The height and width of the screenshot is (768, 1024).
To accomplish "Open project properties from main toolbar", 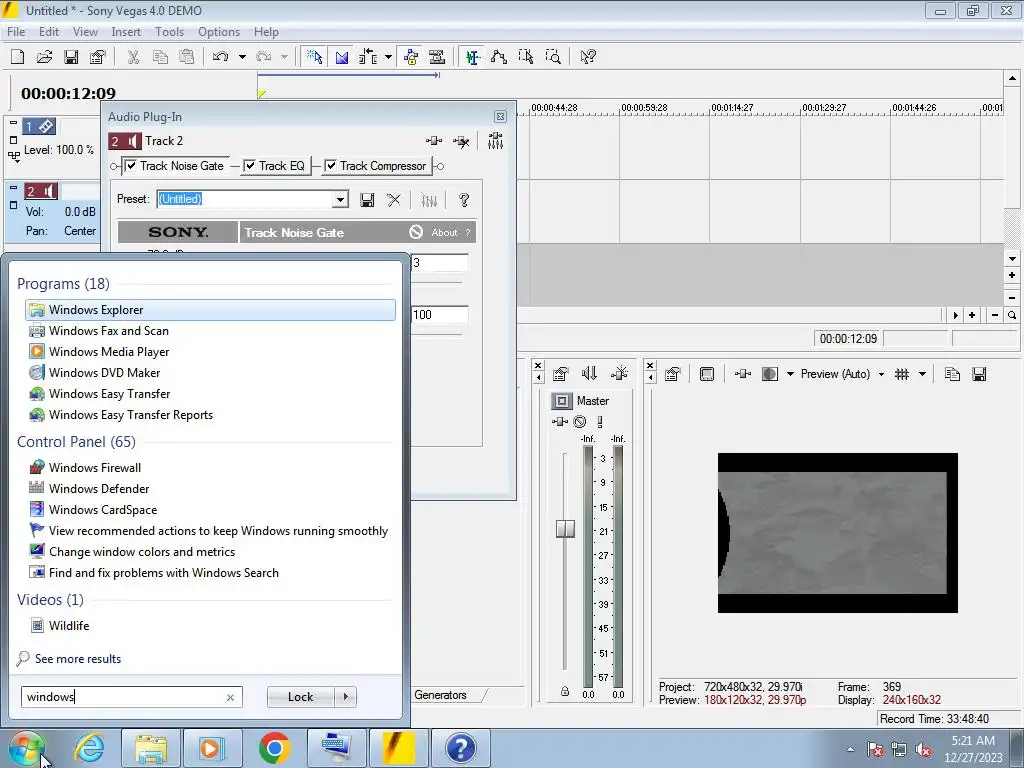I will tap(98, 57).
